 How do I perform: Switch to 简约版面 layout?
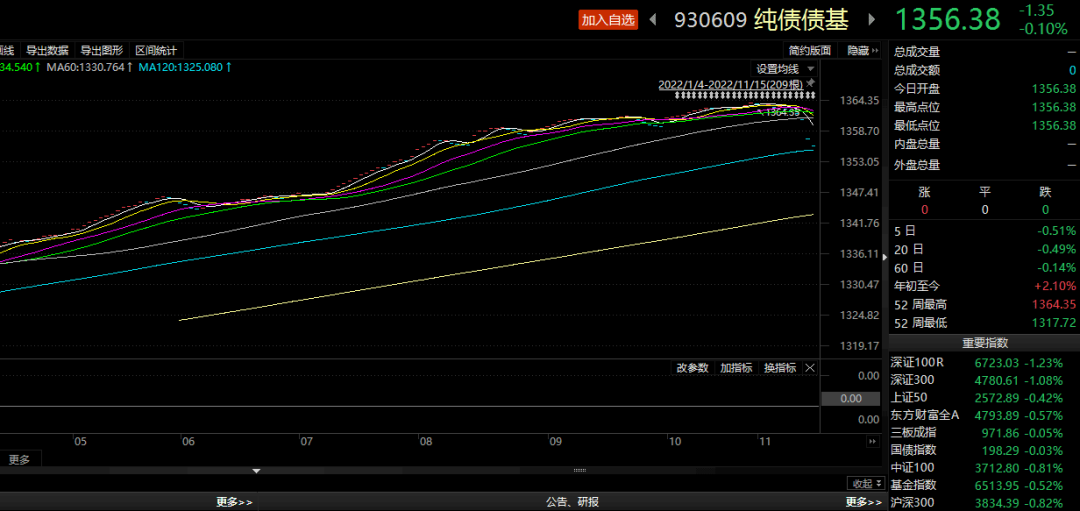coord(809,50)
